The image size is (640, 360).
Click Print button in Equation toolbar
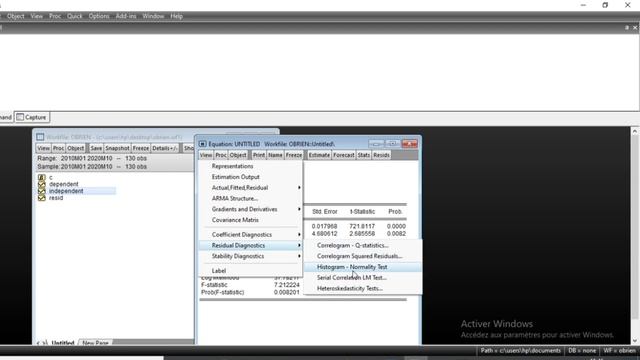pos(259,155)
